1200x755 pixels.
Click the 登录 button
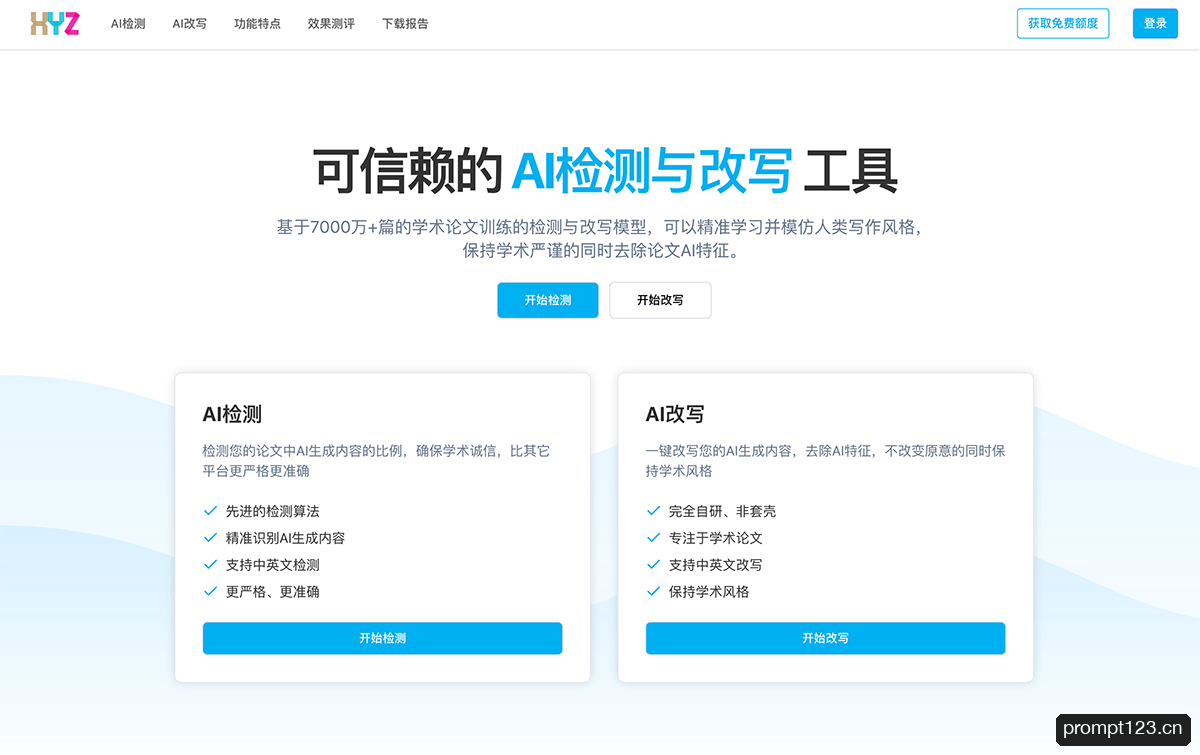[1155, 23]
